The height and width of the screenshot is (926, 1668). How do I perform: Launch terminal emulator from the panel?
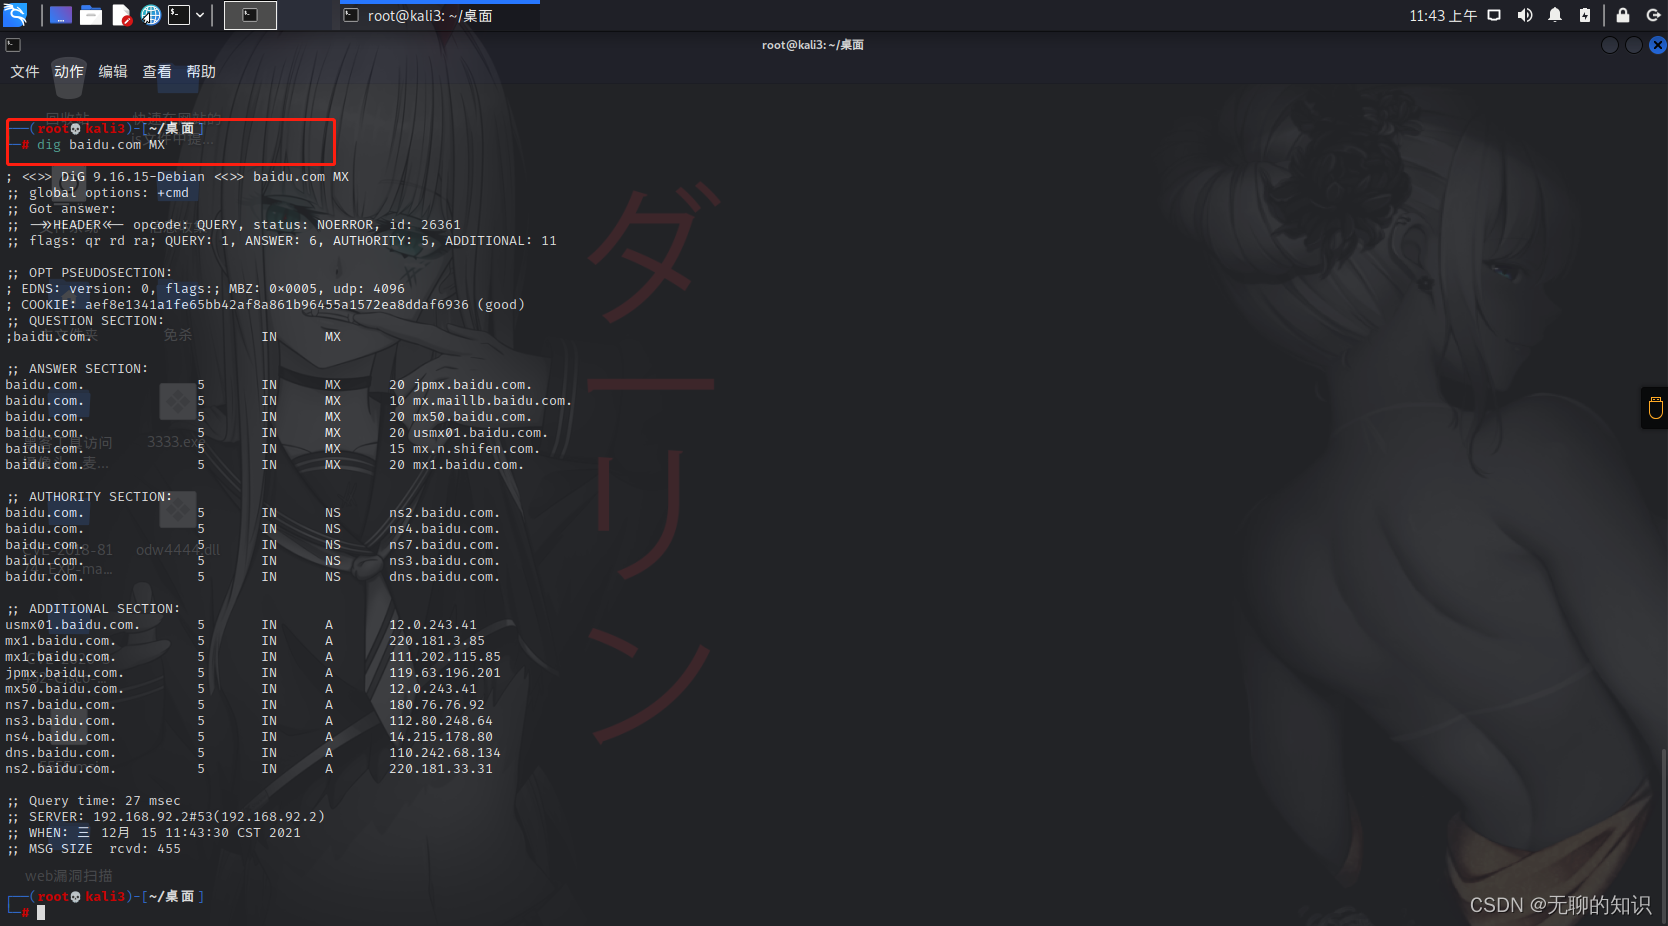(179, 15)
